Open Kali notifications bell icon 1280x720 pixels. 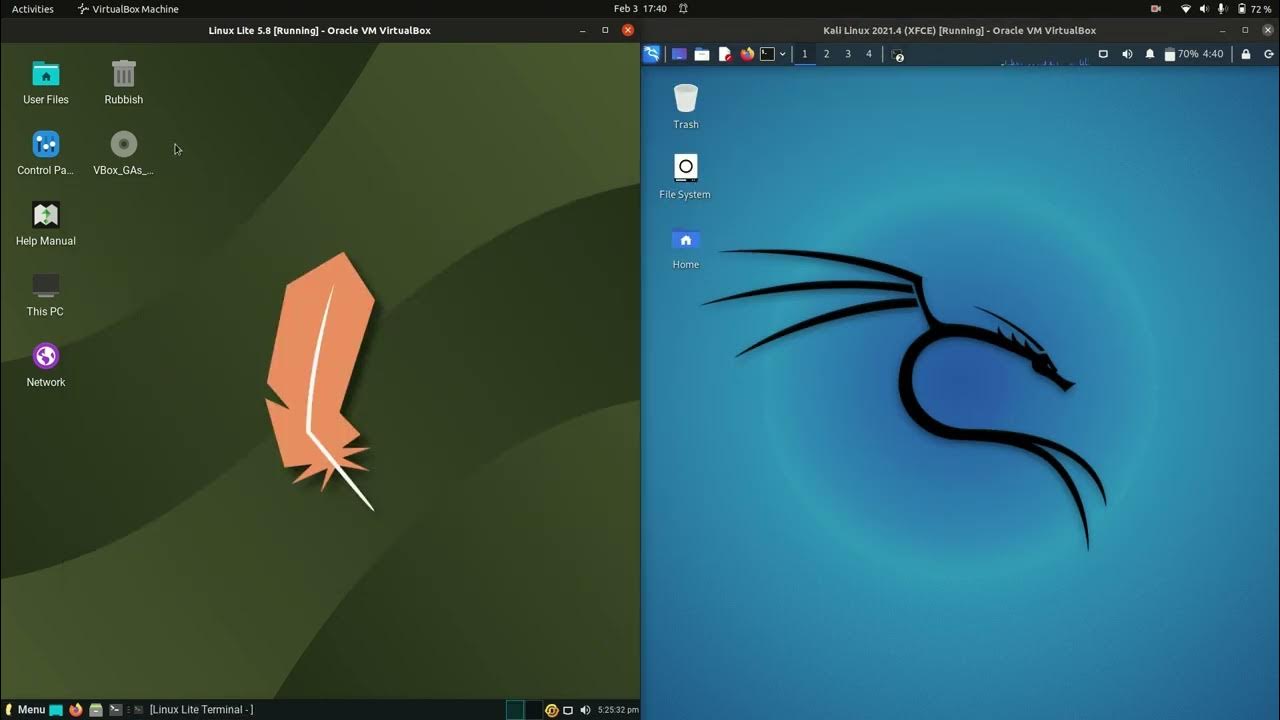tap(1150, 54)
